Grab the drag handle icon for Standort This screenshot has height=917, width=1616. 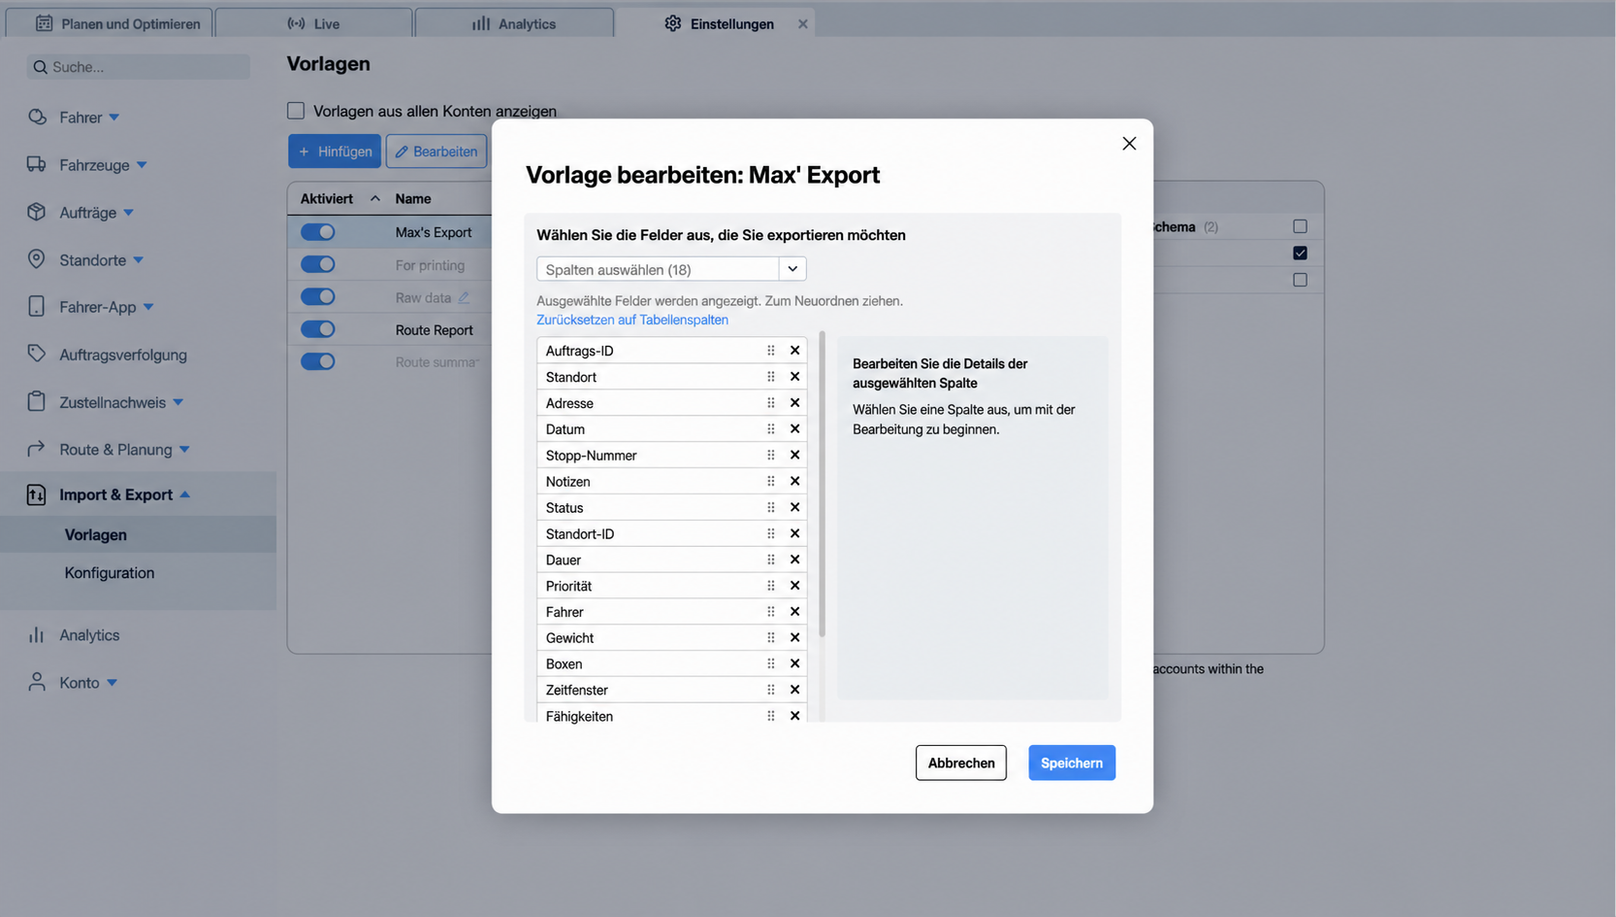[771, 377]
